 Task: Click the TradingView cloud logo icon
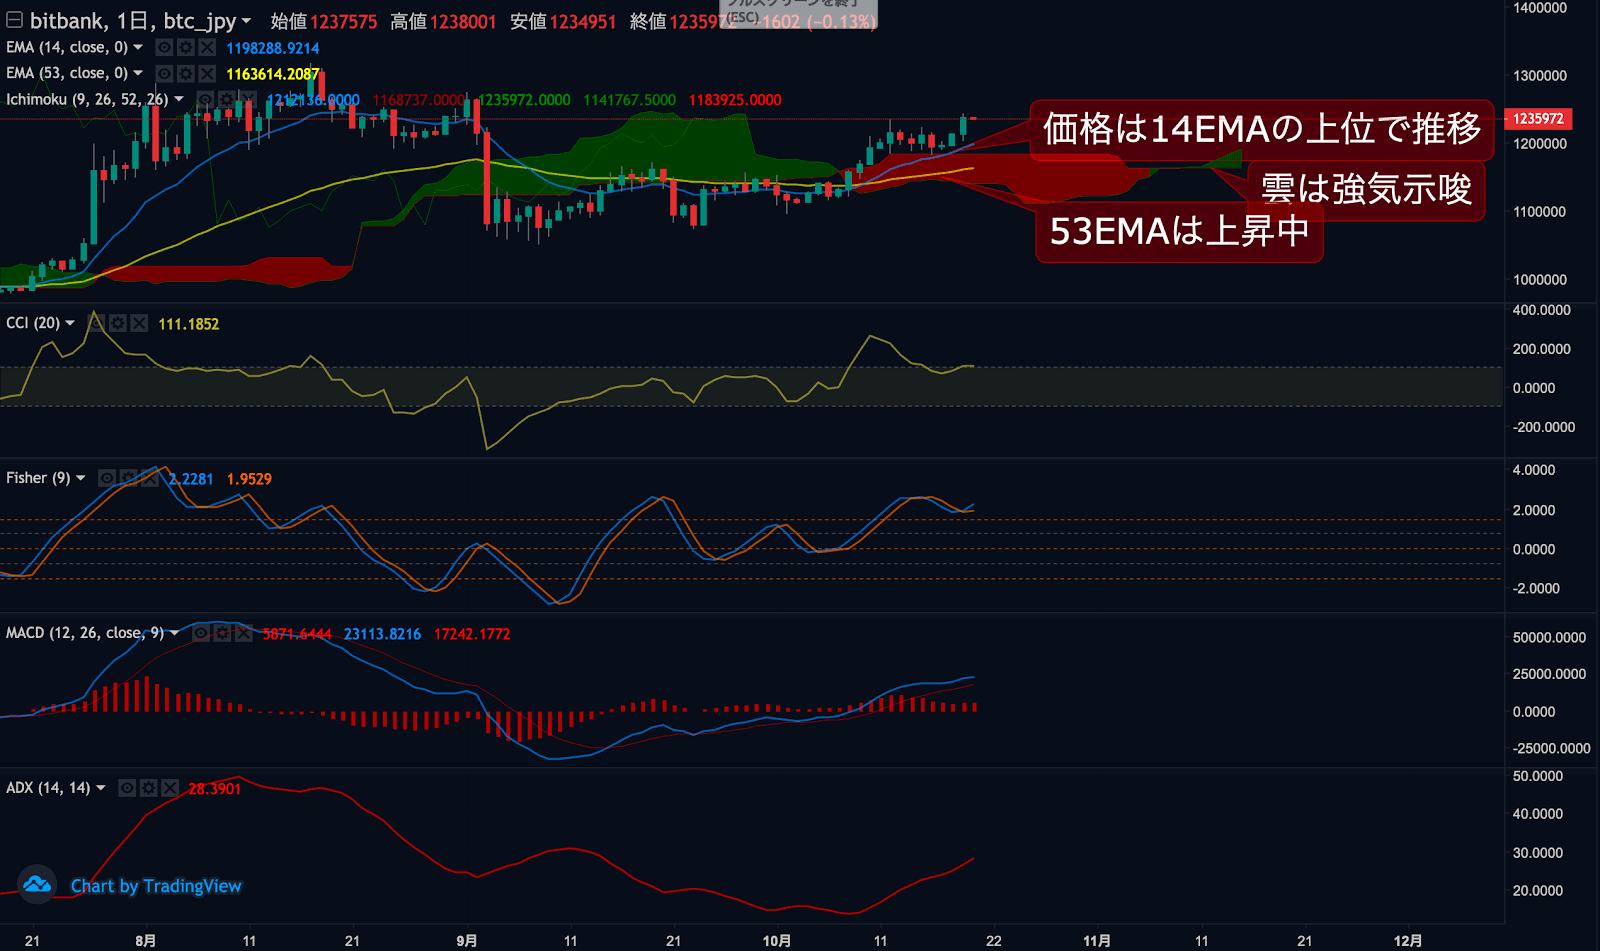tap(37, 885)
